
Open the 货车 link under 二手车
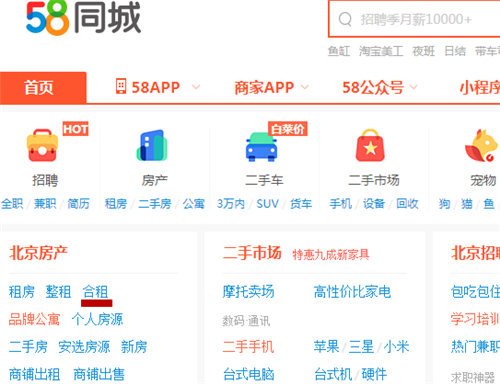301,204
